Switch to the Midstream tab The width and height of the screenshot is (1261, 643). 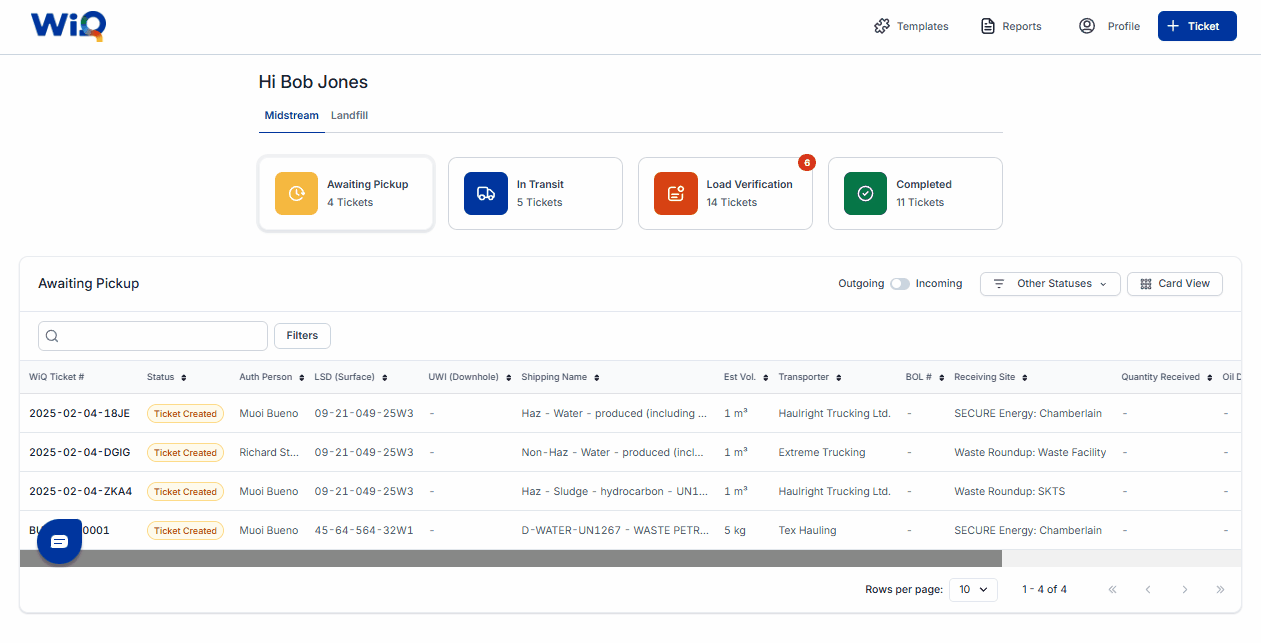point(291,116)
